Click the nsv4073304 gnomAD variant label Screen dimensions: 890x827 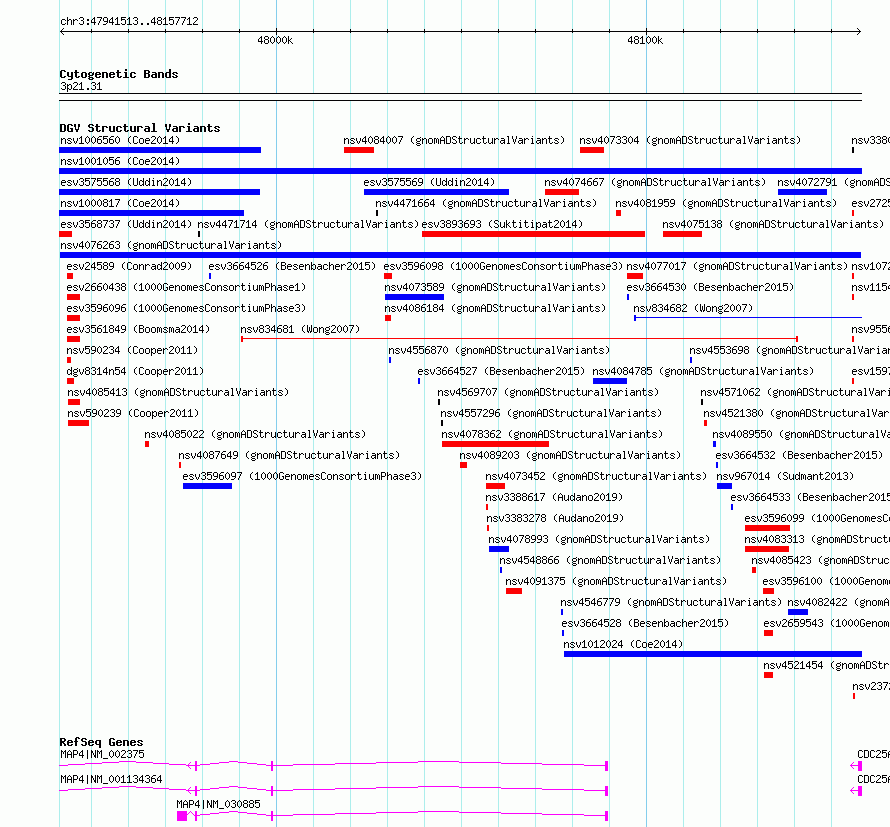[x=690, y=140]
